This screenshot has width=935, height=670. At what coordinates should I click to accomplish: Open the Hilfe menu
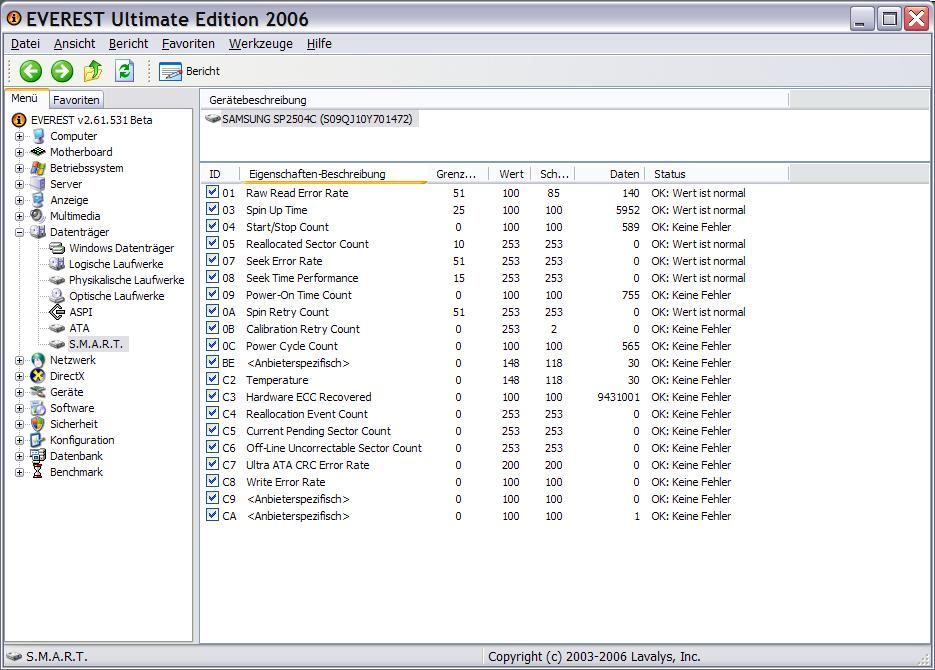point(319,44)
